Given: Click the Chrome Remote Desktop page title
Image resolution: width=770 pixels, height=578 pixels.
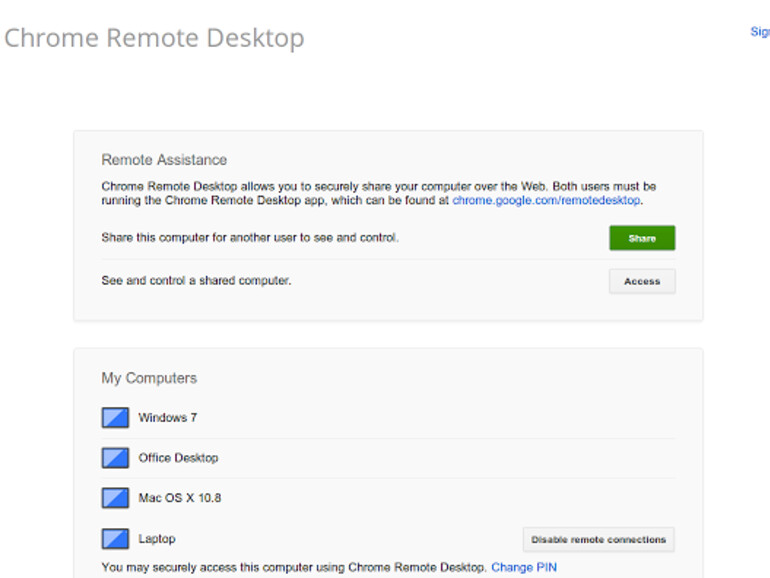Looking at the screenshot, I should click(x=154, y=38).
